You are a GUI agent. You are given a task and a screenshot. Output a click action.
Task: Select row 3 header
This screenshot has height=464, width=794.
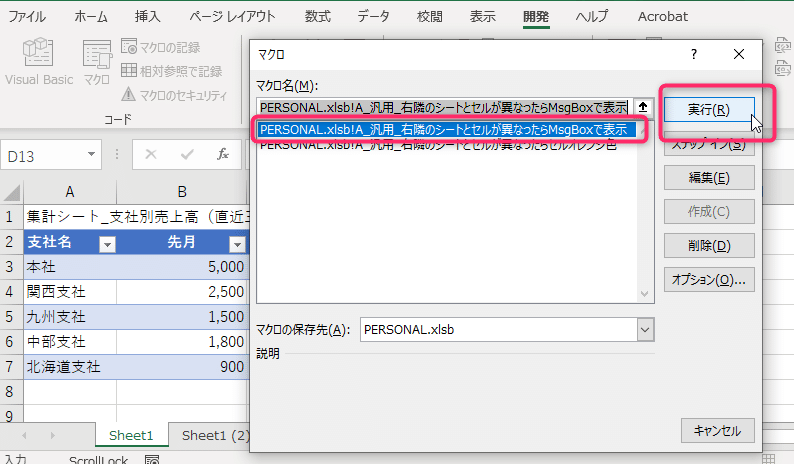(x=10, y=267)
